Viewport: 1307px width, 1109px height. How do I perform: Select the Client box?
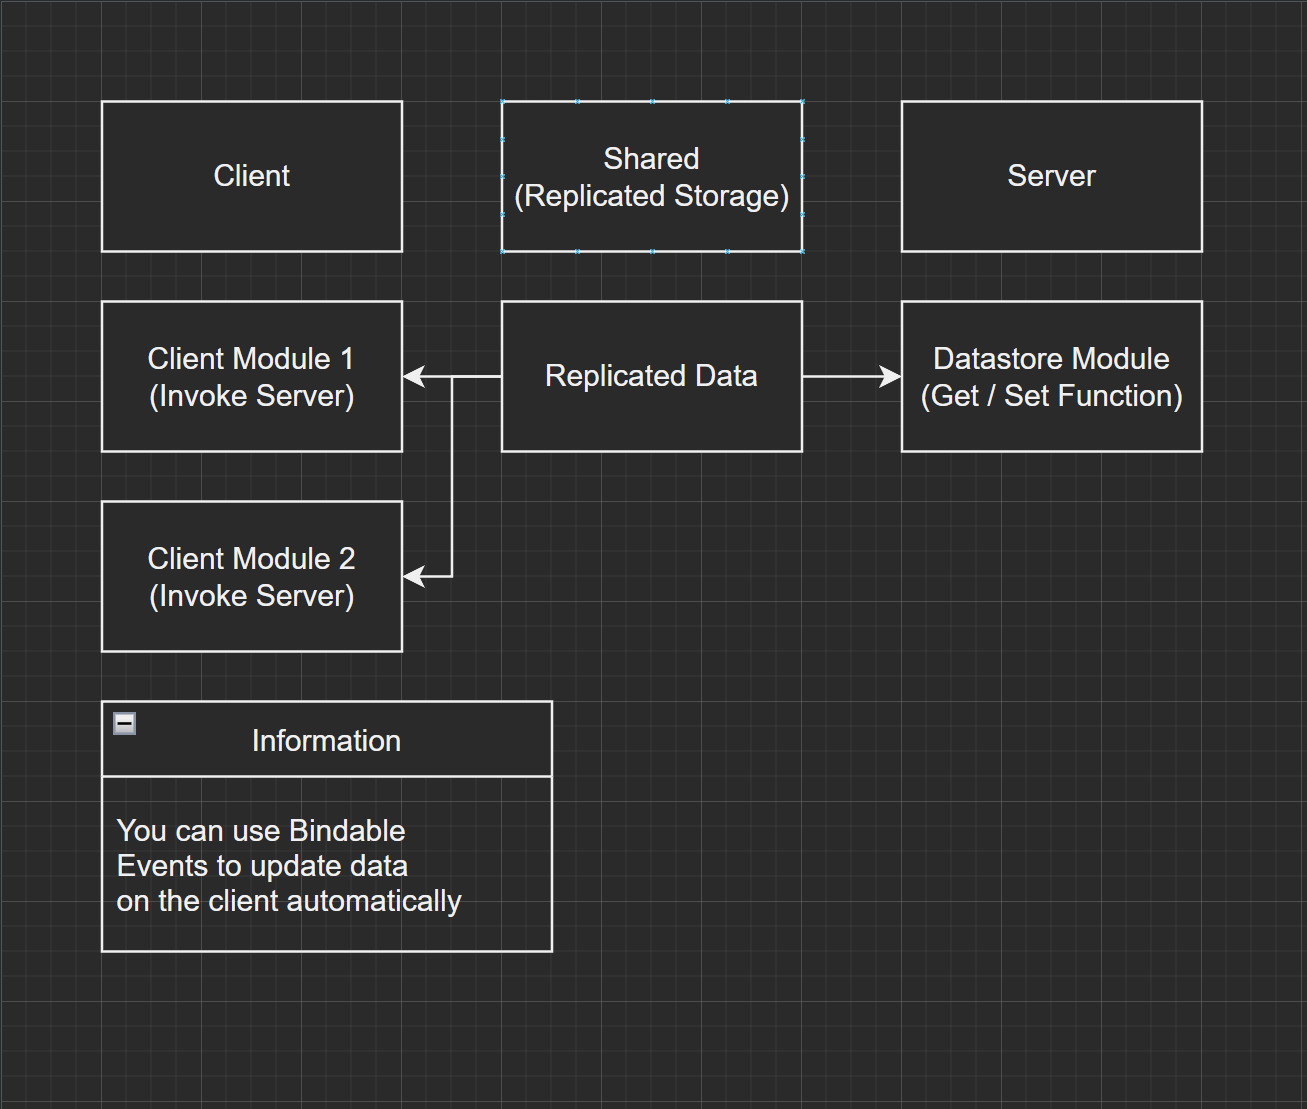[252, 176]
